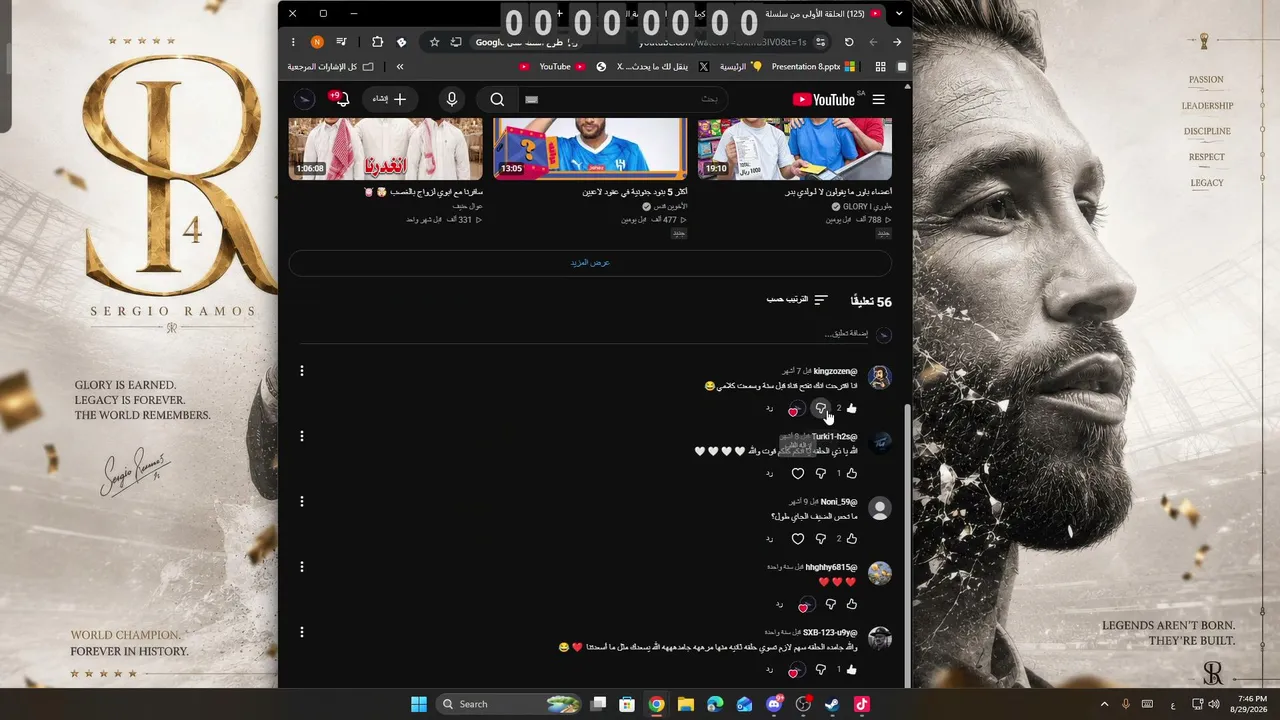Screen dimensions: 1280x720
Task: Show more suggested videos button
Action: pyautogui.click(x=590, y=262)
